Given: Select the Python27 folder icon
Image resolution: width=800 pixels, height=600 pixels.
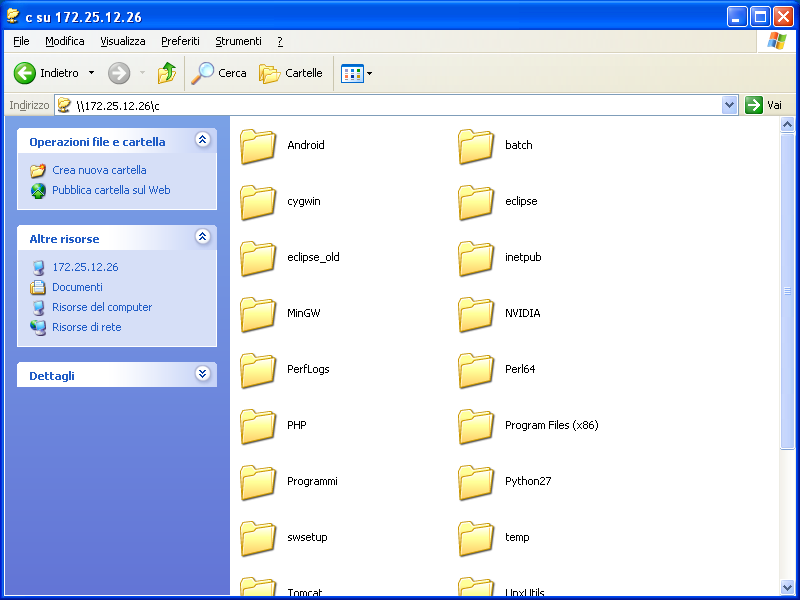Looking at the screenshot, I should click(476, 483).
